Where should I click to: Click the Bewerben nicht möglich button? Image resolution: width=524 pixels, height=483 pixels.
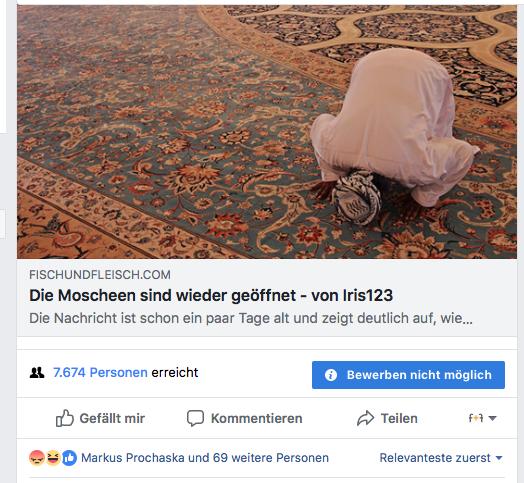coord(408,375)
